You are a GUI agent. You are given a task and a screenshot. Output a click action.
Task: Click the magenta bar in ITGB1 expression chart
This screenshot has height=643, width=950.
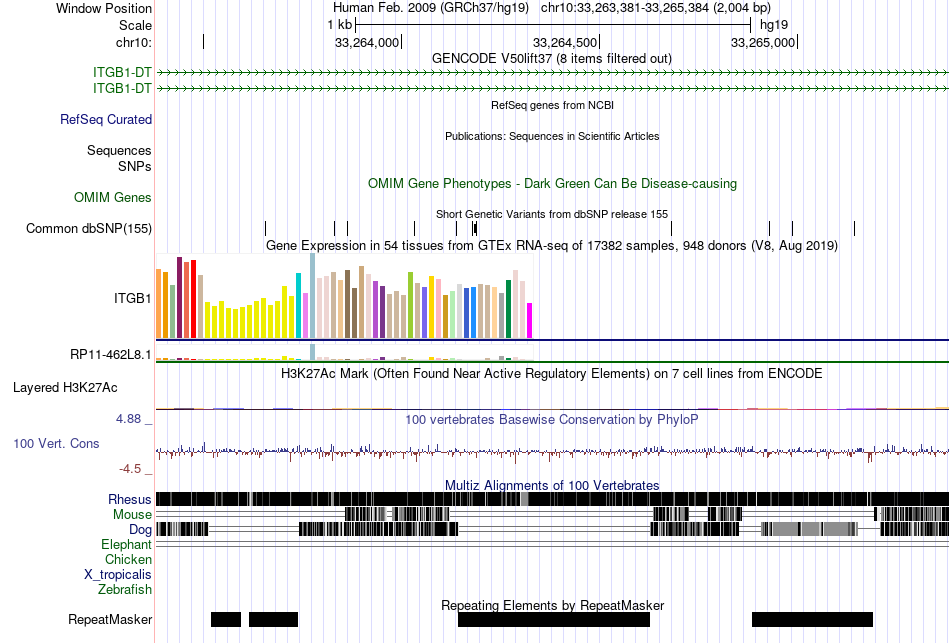pyautogui.click(x=530, y=321)
